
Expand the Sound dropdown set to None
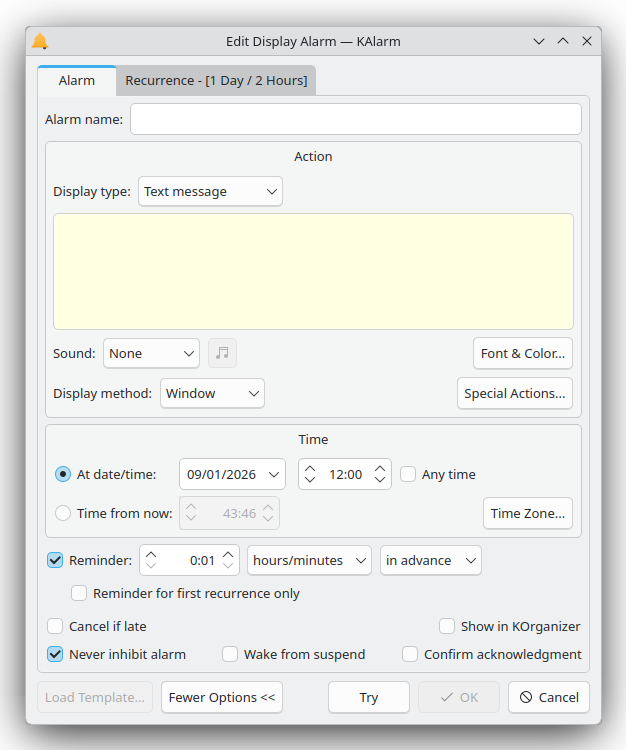tap(151, 353)
